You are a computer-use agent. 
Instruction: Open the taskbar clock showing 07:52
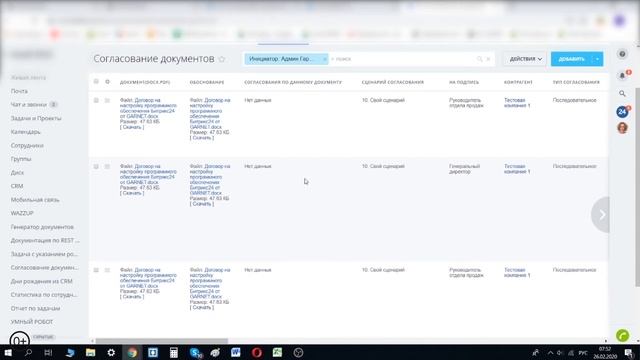tap(605, 353)
